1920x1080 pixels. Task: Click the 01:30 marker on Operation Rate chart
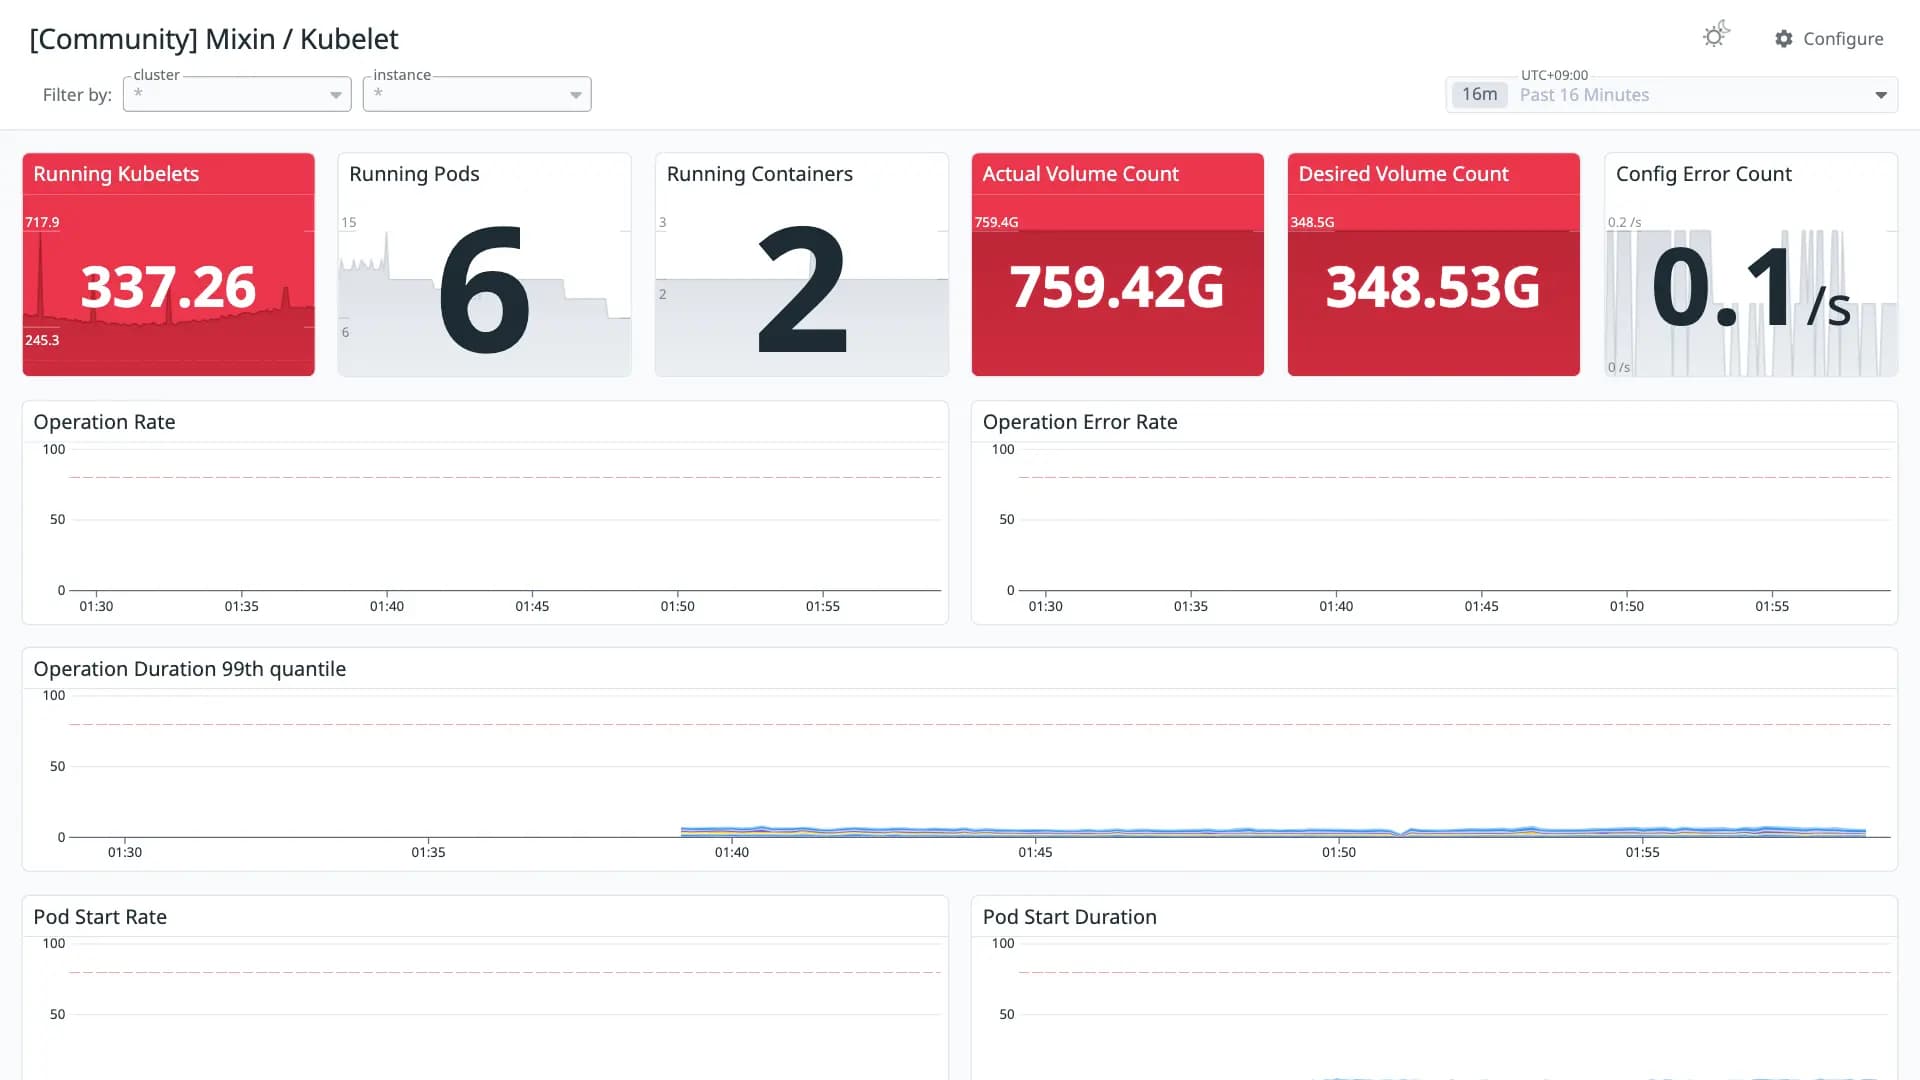[x=96, y=606]
